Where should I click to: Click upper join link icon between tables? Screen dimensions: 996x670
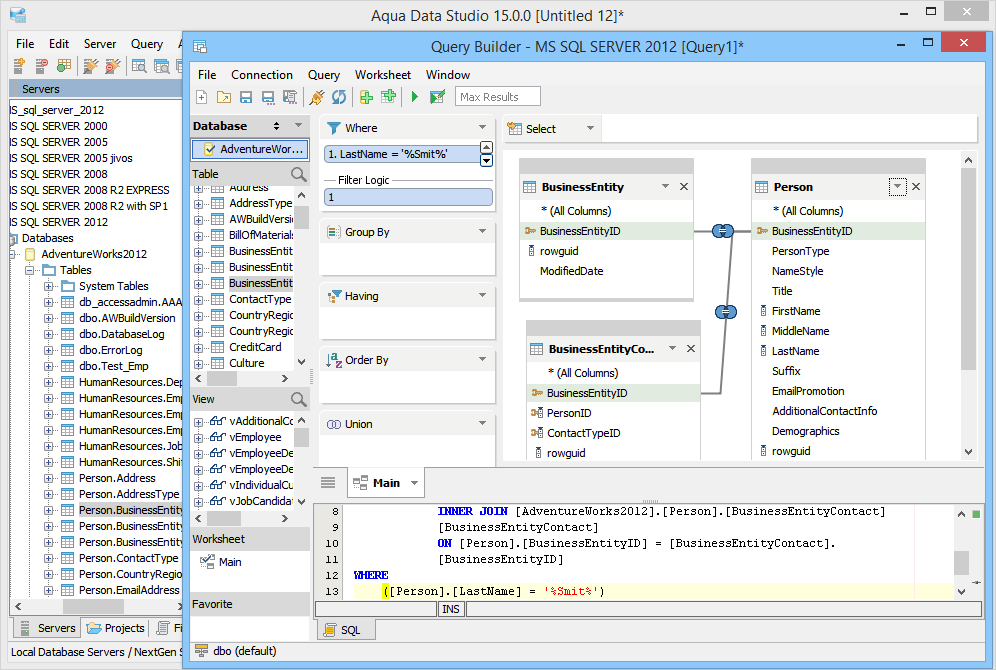723,231
